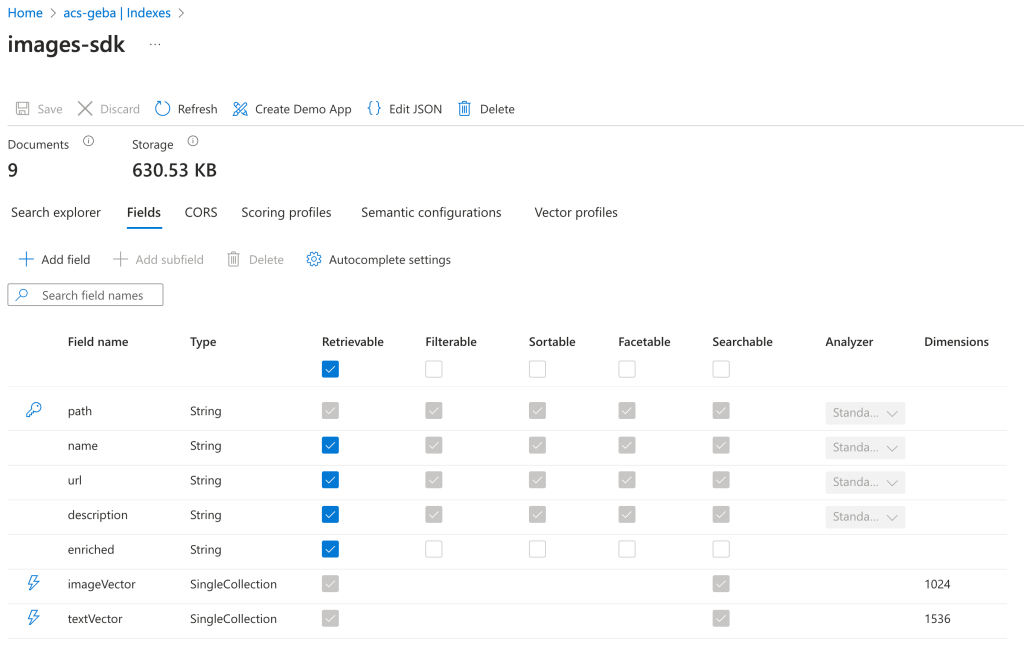The image size is (1024, 658).
Task: Open the Analyzer dropdown for url
Action: (x=865, y=482)
